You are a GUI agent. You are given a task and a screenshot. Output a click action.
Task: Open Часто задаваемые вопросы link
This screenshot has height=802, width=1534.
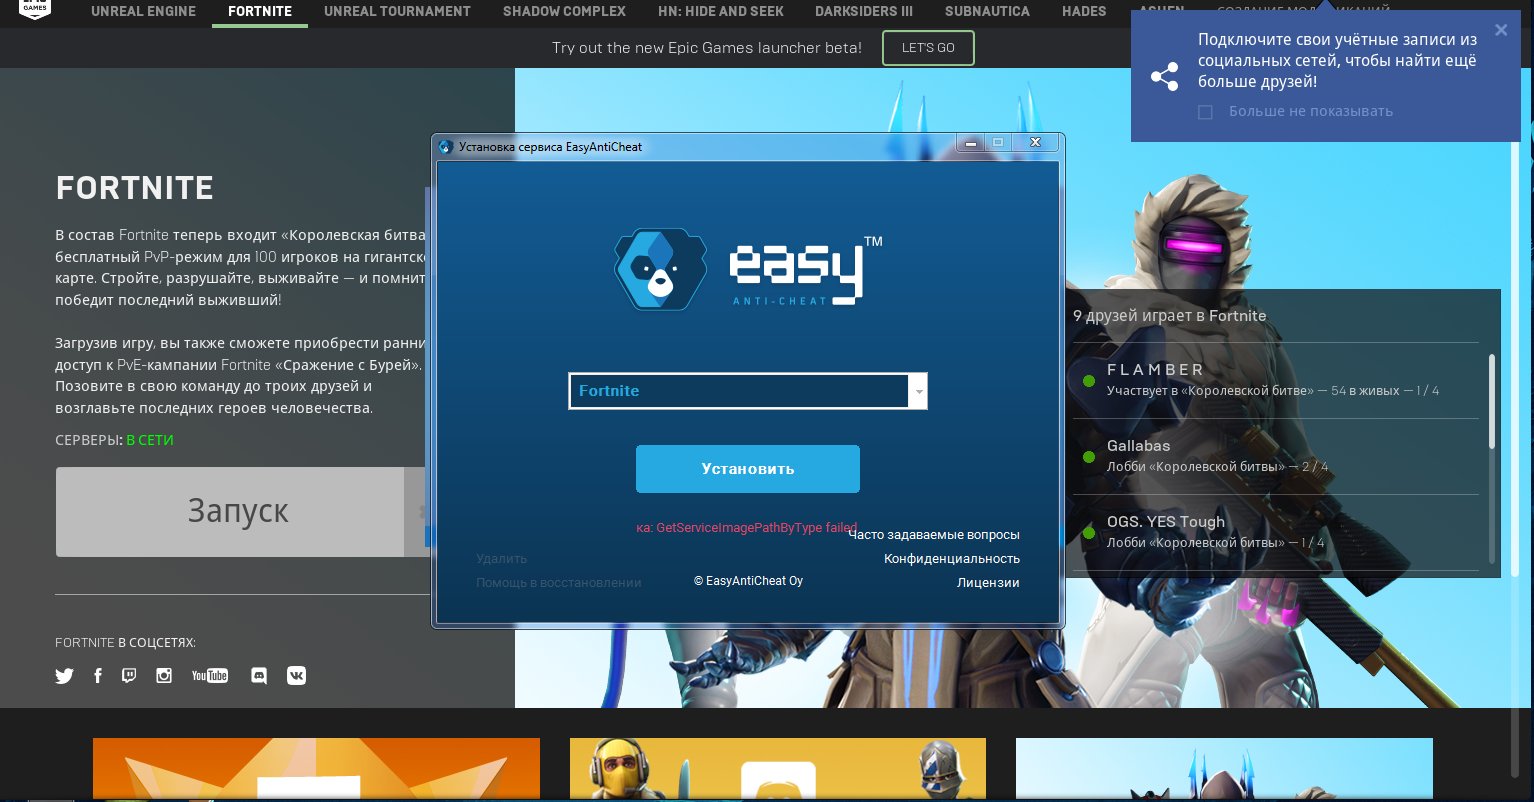pos(934,535)
